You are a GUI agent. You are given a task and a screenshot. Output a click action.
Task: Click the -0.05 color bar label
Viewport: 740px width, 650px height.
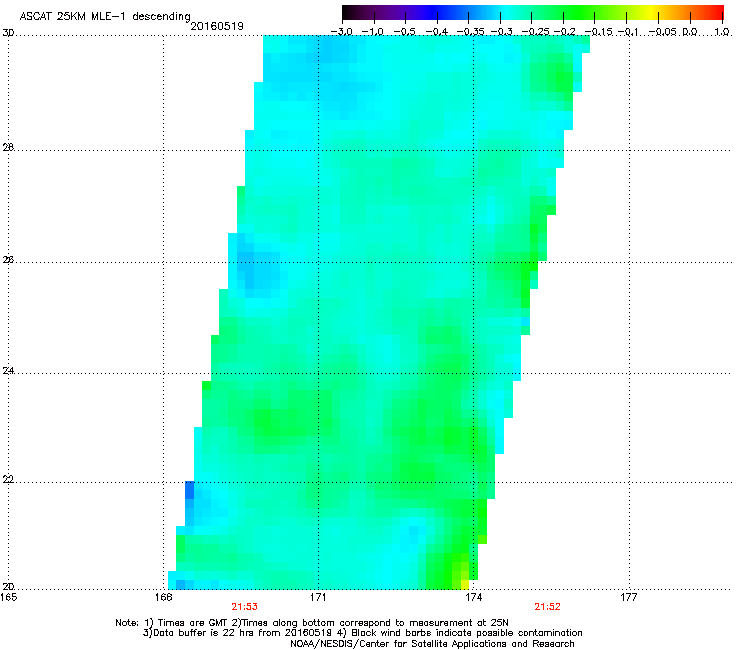[663, 32]
